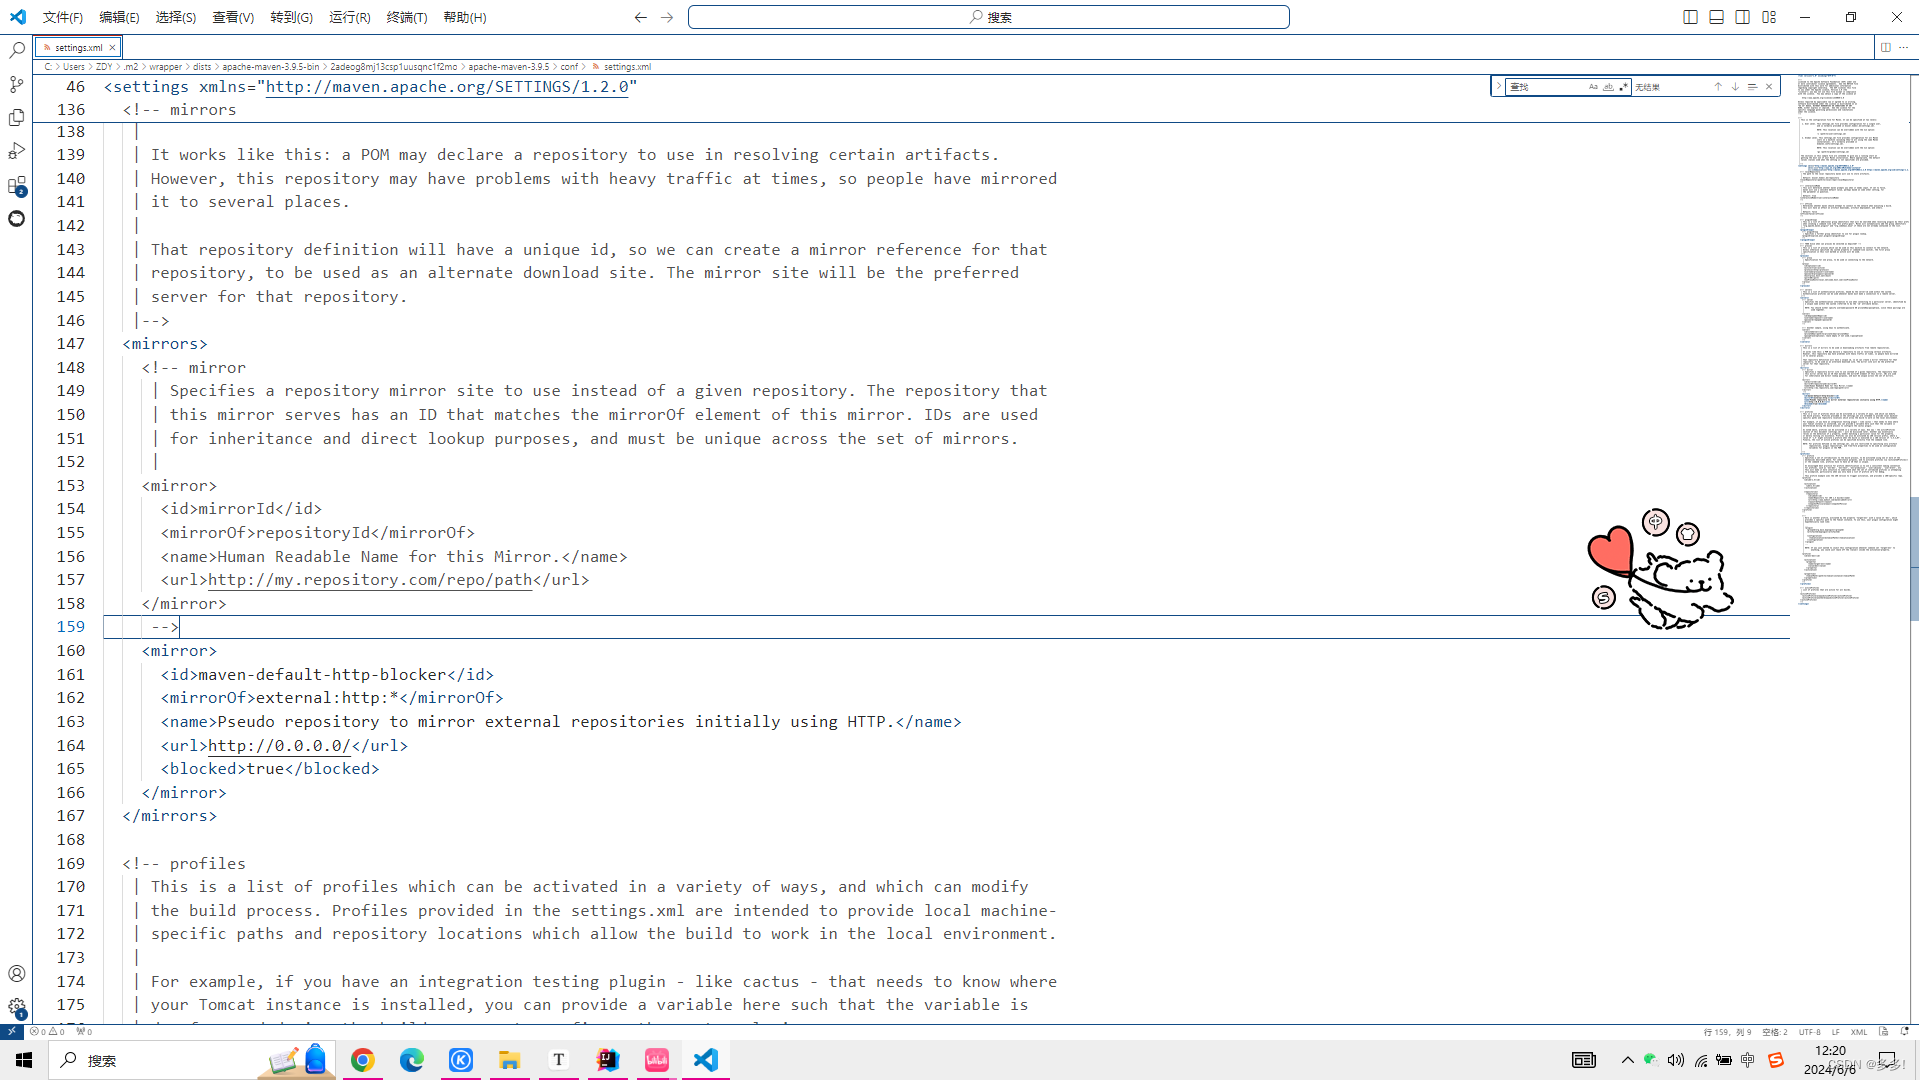The height and width of the screenshot is (1080, 1920).
Task: Open the Accounts icon in activity bar
Action: (16, 973)
